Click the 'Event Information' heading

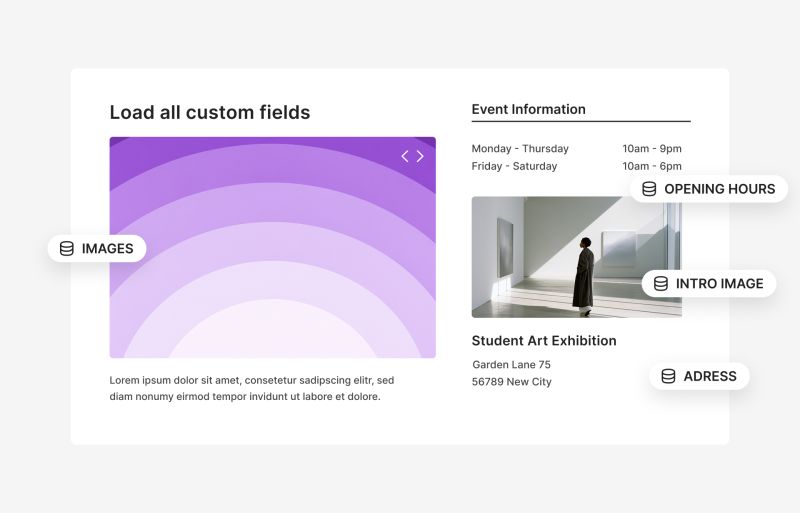(x=529, y=109)
